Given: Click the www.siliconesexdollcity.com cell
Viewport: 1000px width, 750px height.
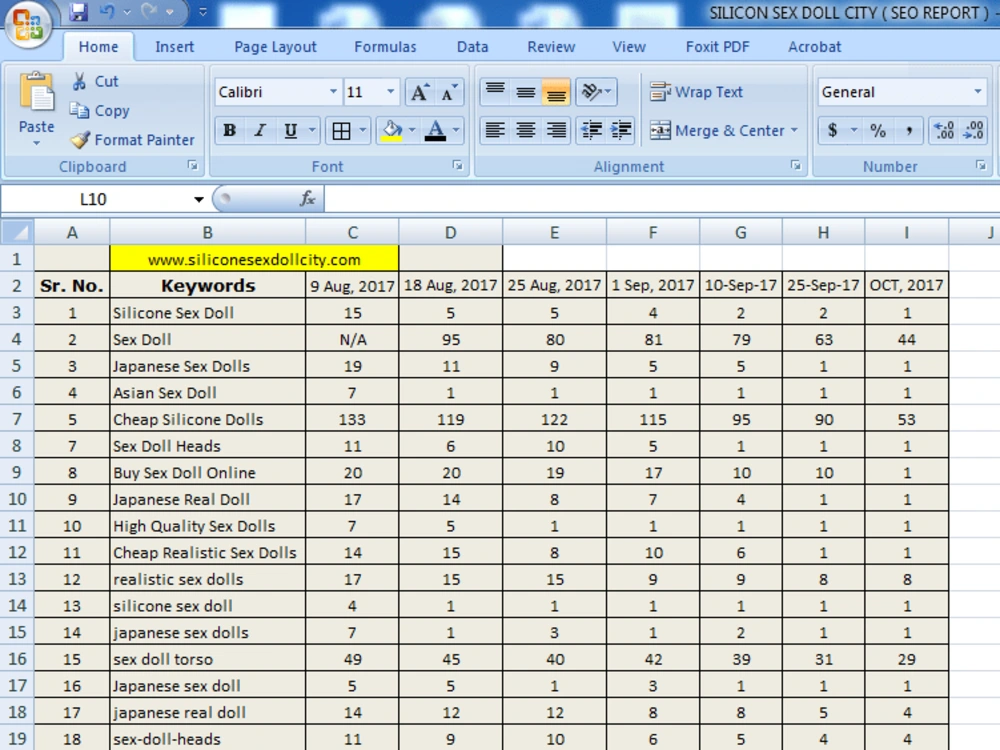Looking at the screenshot, I should click(254, 259).
